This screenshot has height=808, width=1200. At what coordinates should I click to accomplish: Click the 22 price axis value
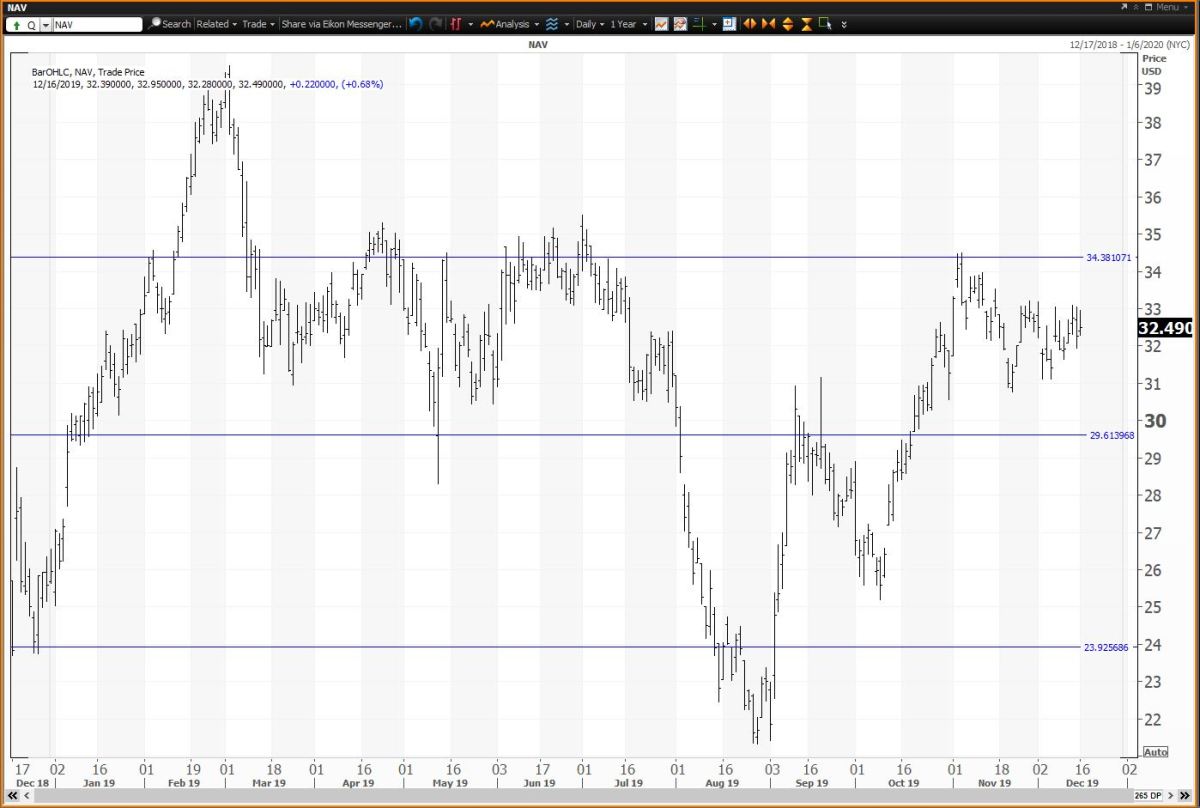pyautogui.click(x=1152, y=719)
